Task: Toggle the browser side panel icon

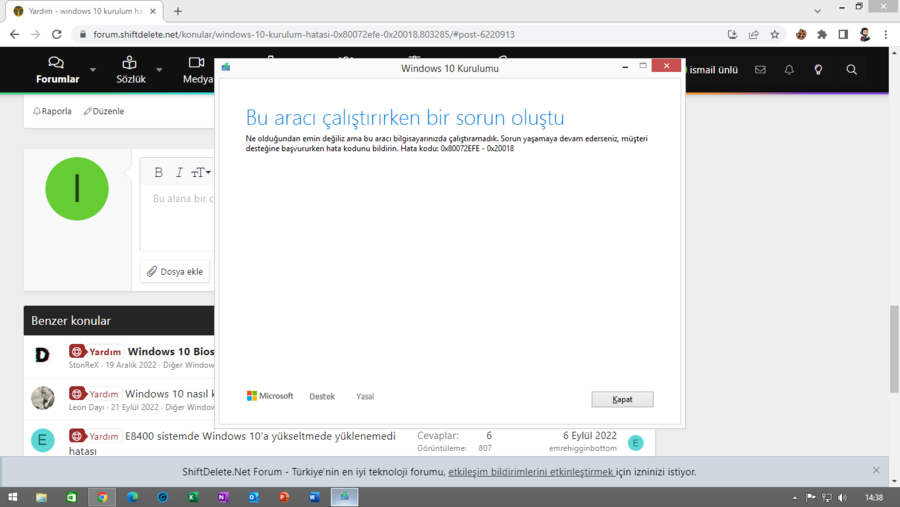Action: tap(843, 34)
